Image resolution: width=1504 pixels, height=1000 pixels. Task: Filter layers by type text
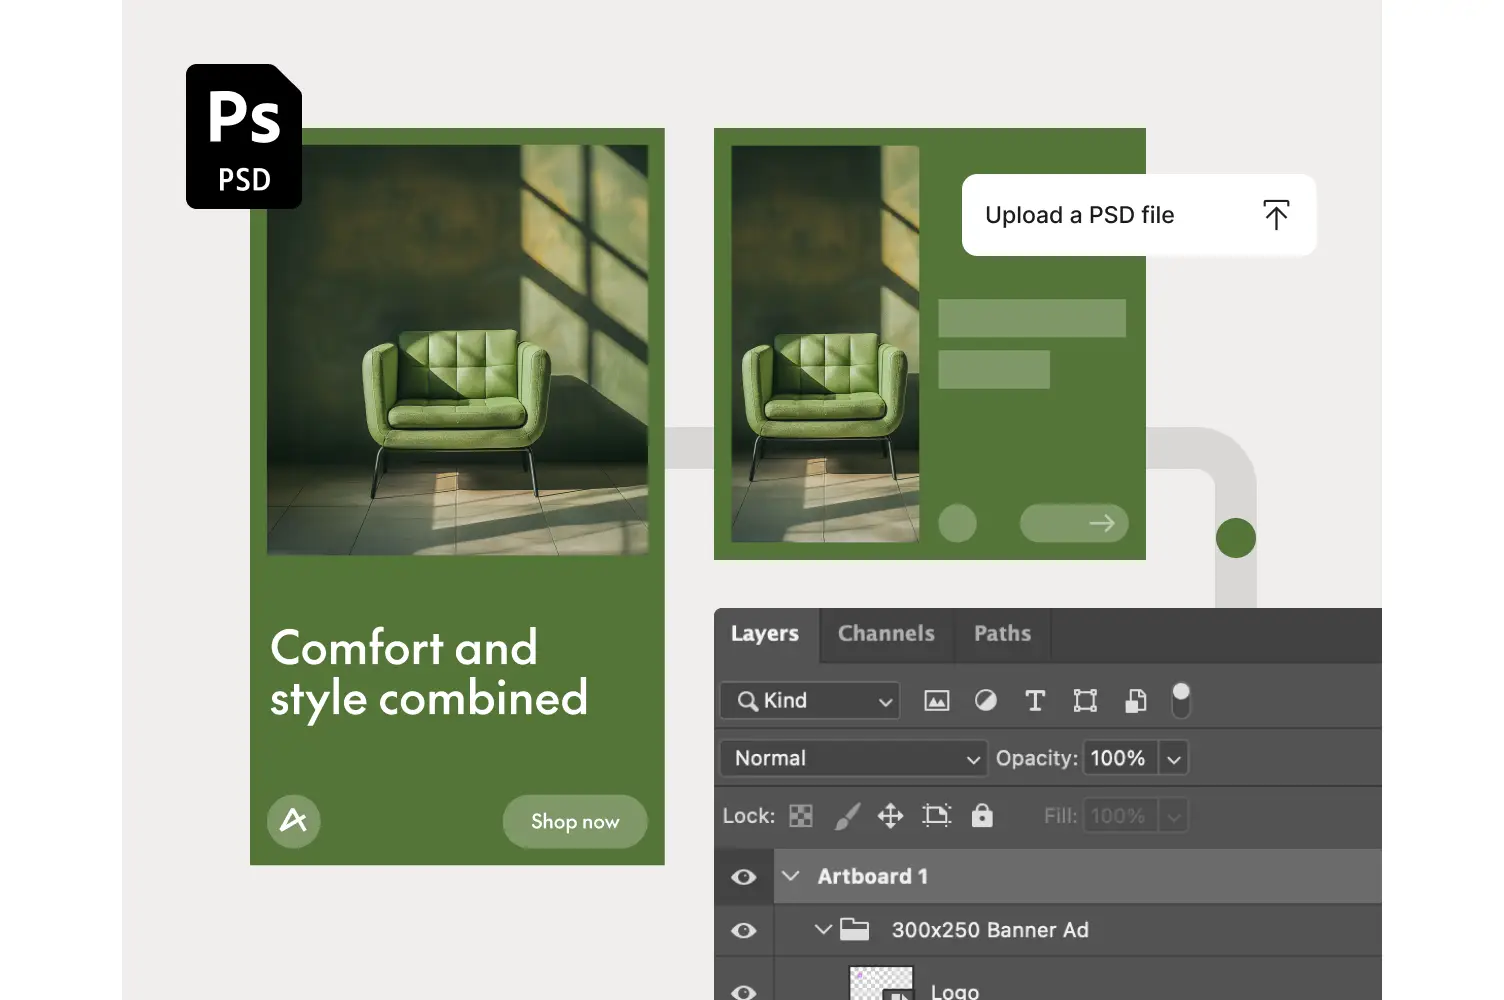tap(1035, 700)
